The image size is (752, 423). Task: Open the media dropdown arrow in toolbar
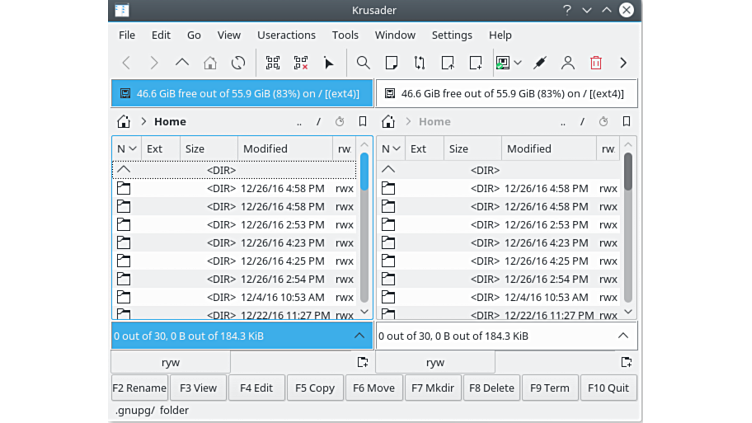[x=518, y=63]
